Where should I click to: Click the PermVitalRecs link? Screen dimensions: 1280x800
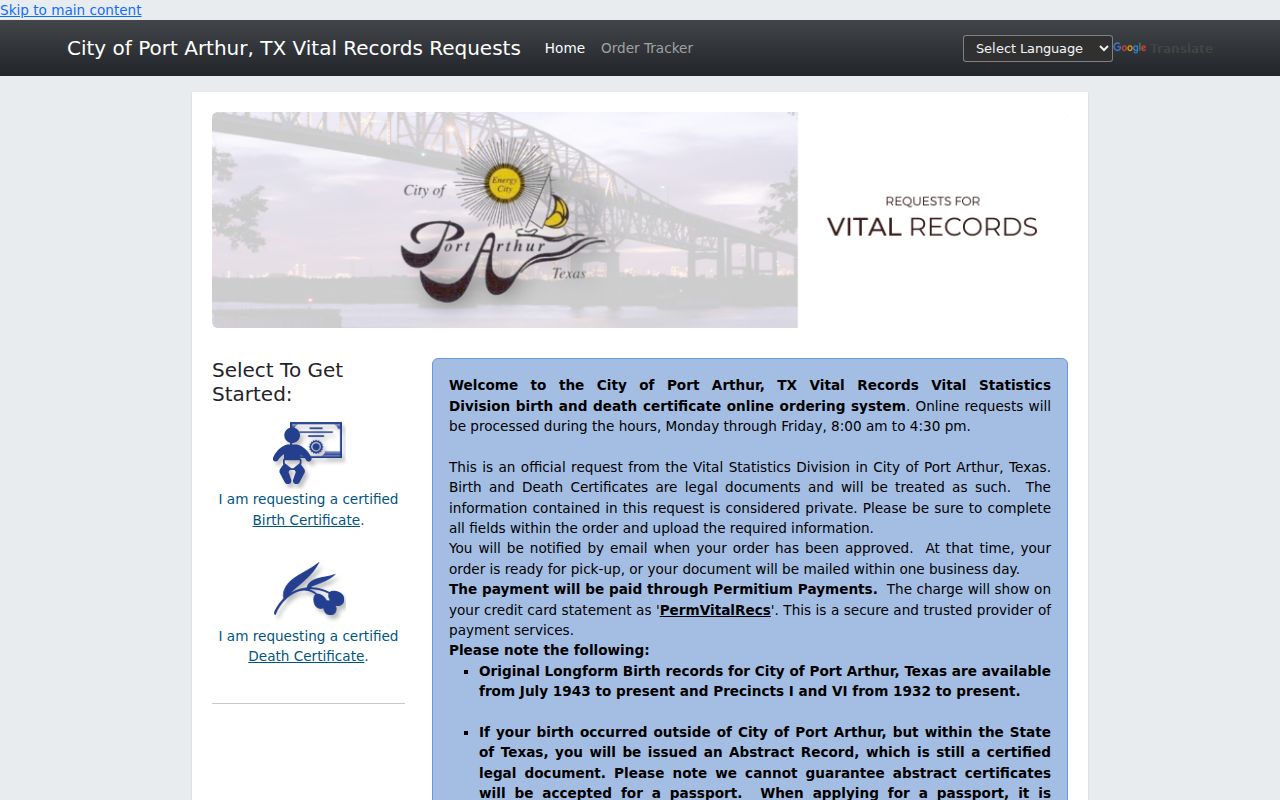[715, 610]
